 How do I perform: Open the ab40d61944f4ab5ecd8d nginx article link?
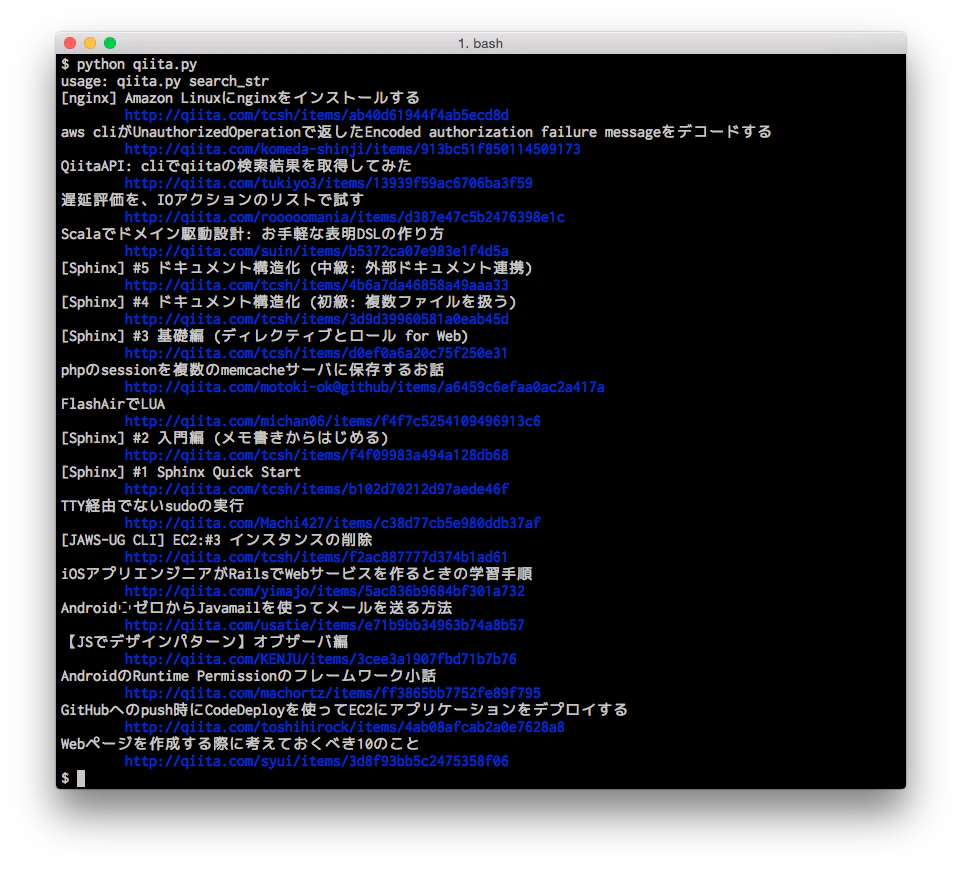pos(317,115)
